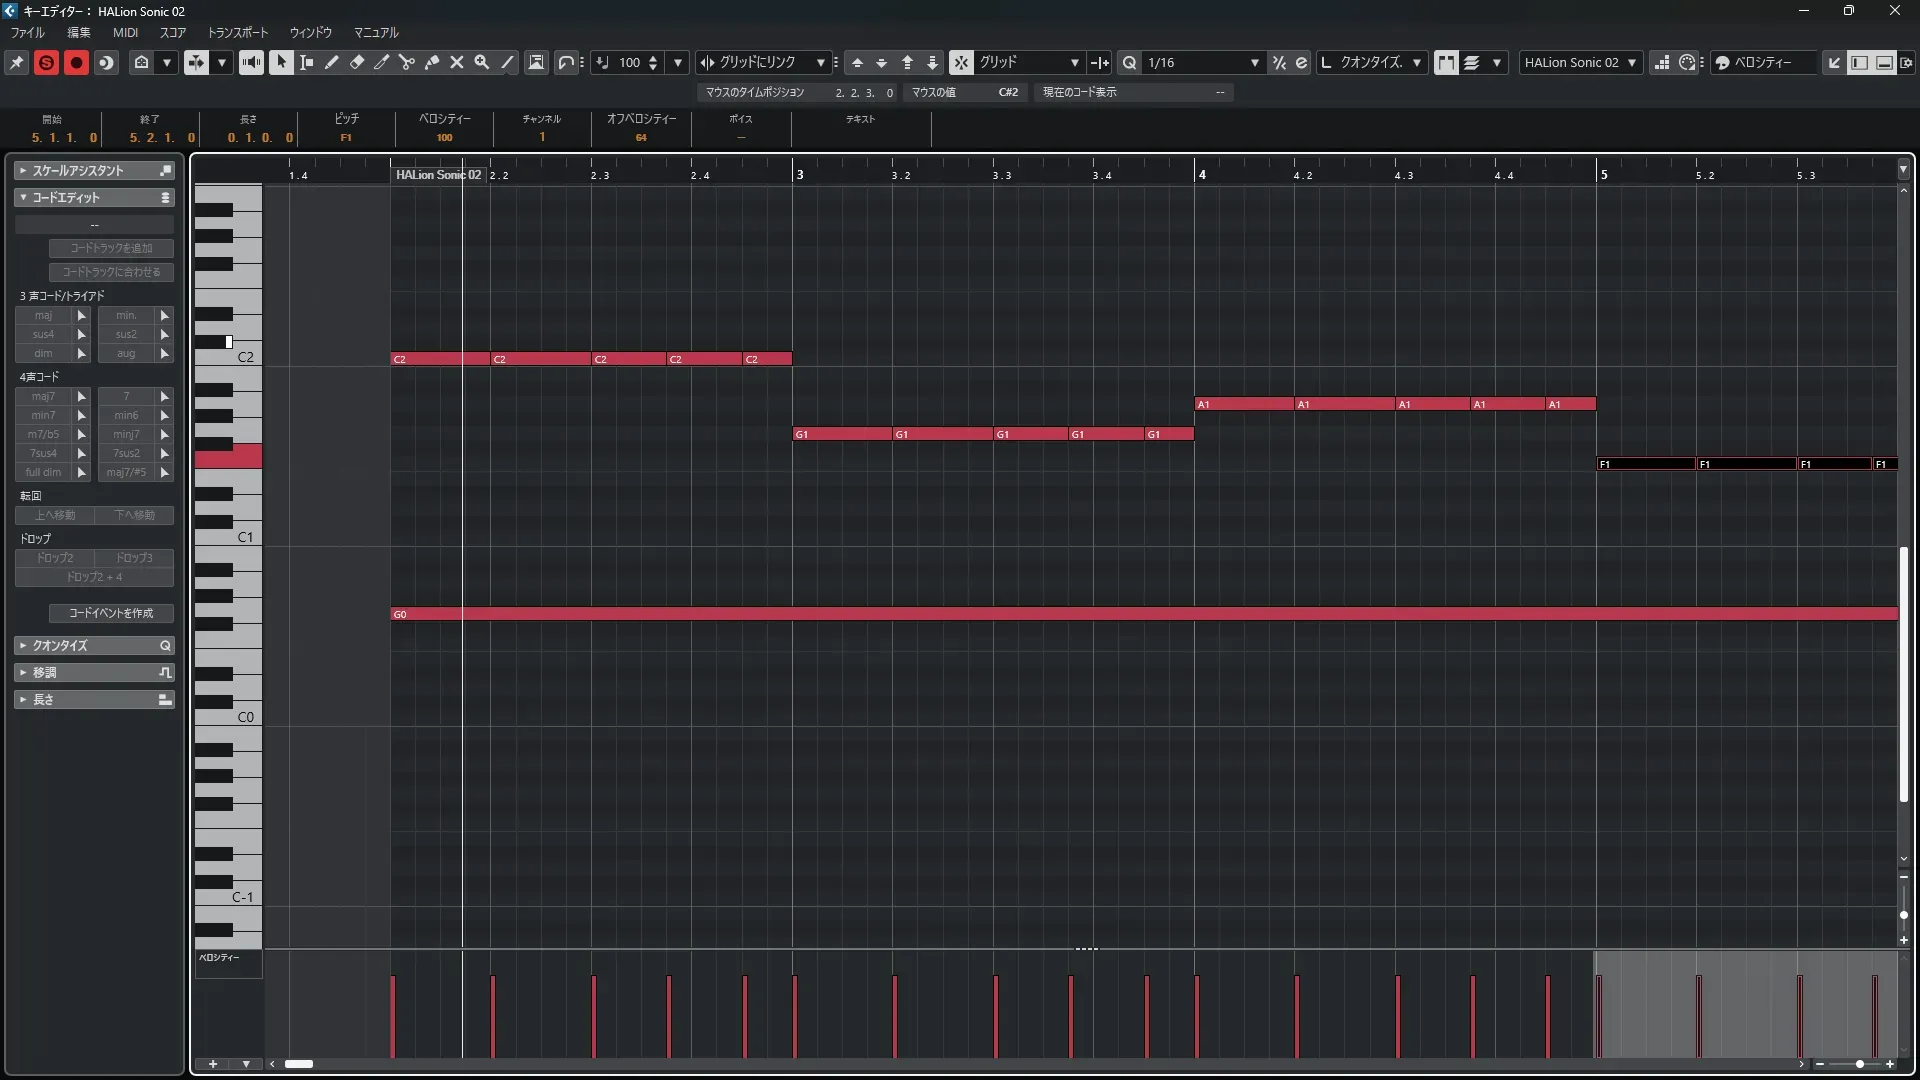Open the トランスポート menu

238,32
